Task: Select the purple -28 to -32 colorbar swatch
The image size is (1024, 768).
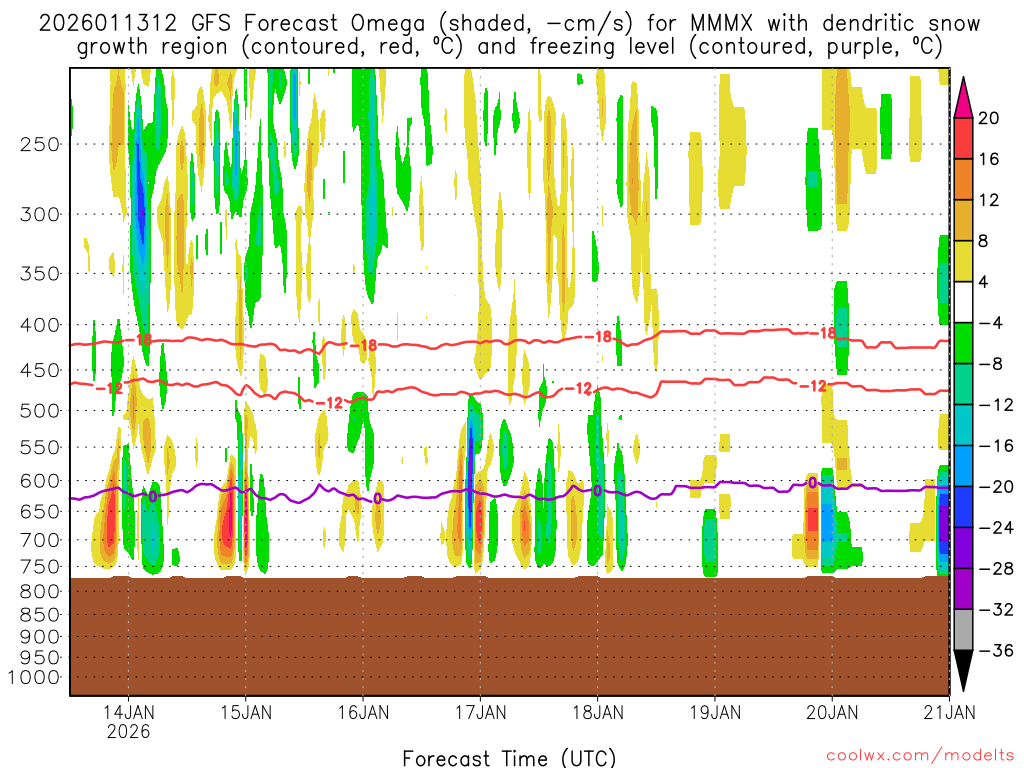Action: [964, 588]
